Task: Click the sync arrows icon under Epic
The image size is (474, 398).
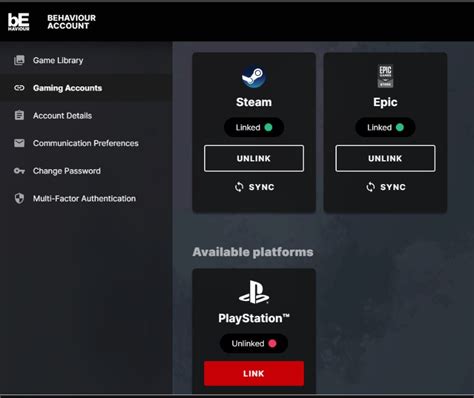Action: tap(371, 187)
